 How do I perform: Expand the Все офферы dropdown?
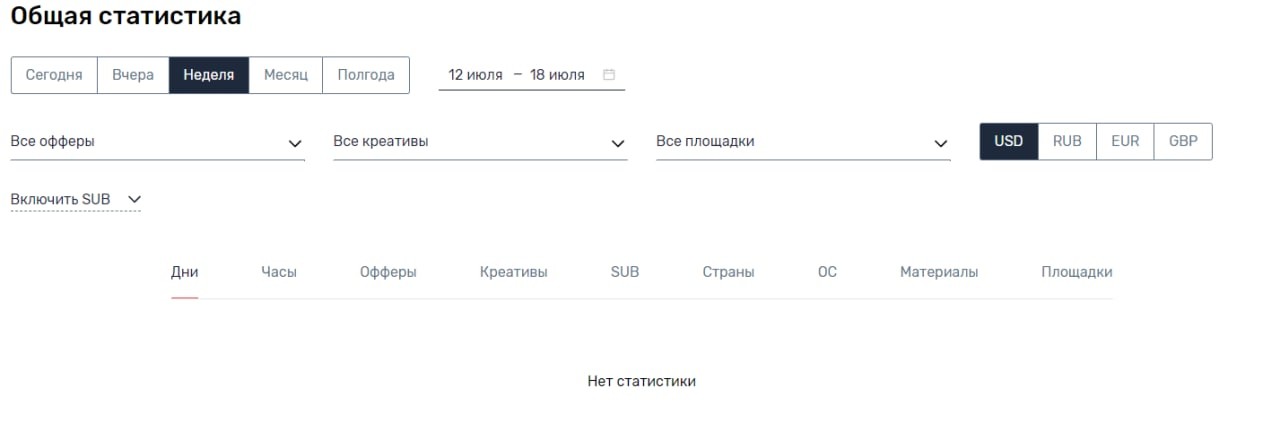point(157,142)
